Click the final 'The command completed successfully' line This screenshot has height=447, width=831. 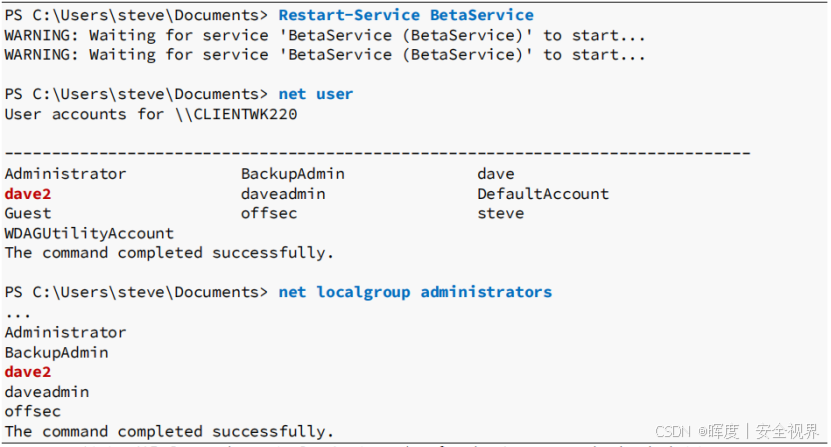click(169, 432)
